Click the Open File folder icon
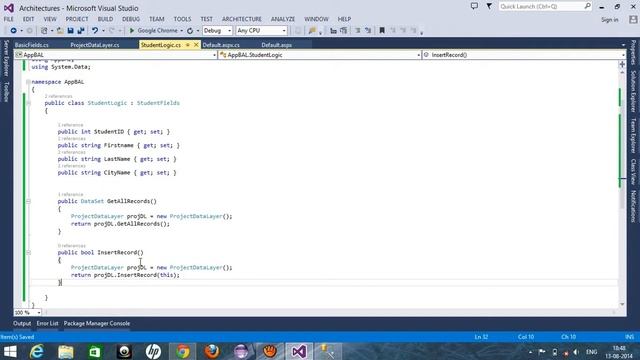Image resolution: width=640 pixels, height=360 pixels. [x=60, y=31]
